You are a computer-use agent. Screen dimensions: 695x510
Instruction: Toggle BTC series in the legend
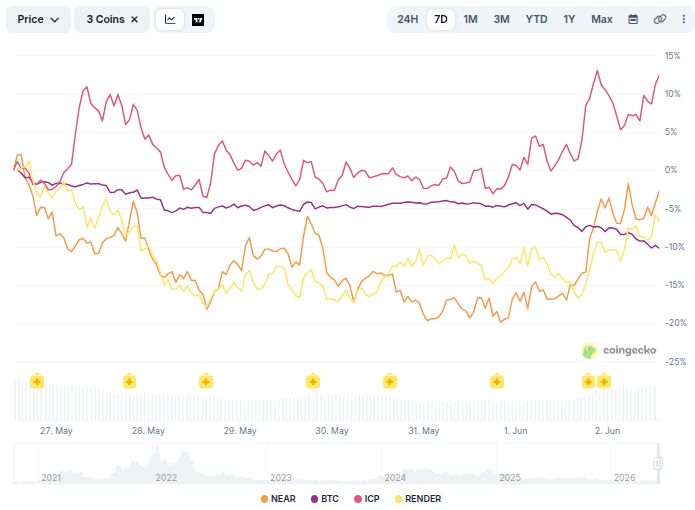pyautogui.click(x=324, y=499)
